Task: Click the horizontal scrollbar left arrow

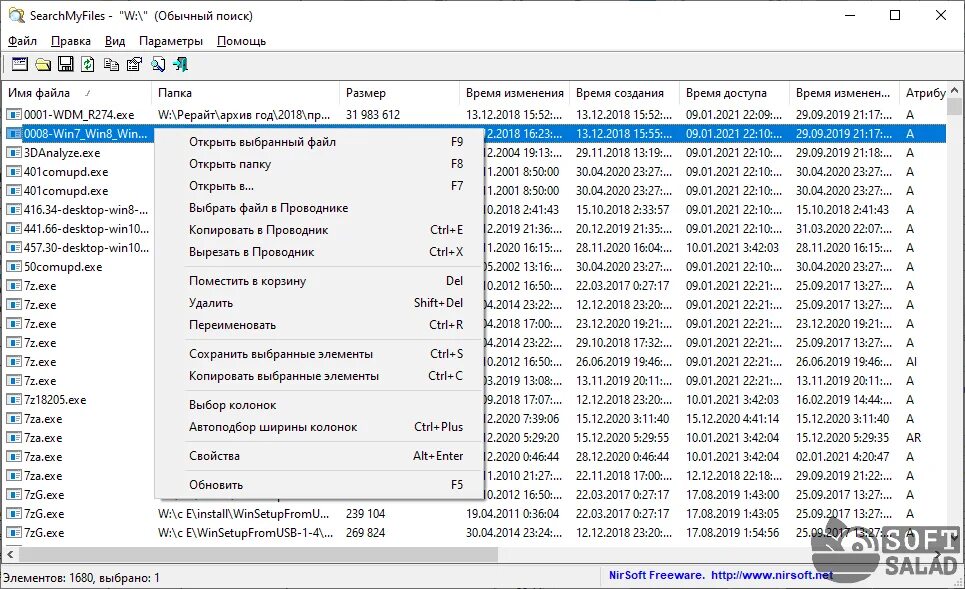Action: tap(10, 555)
